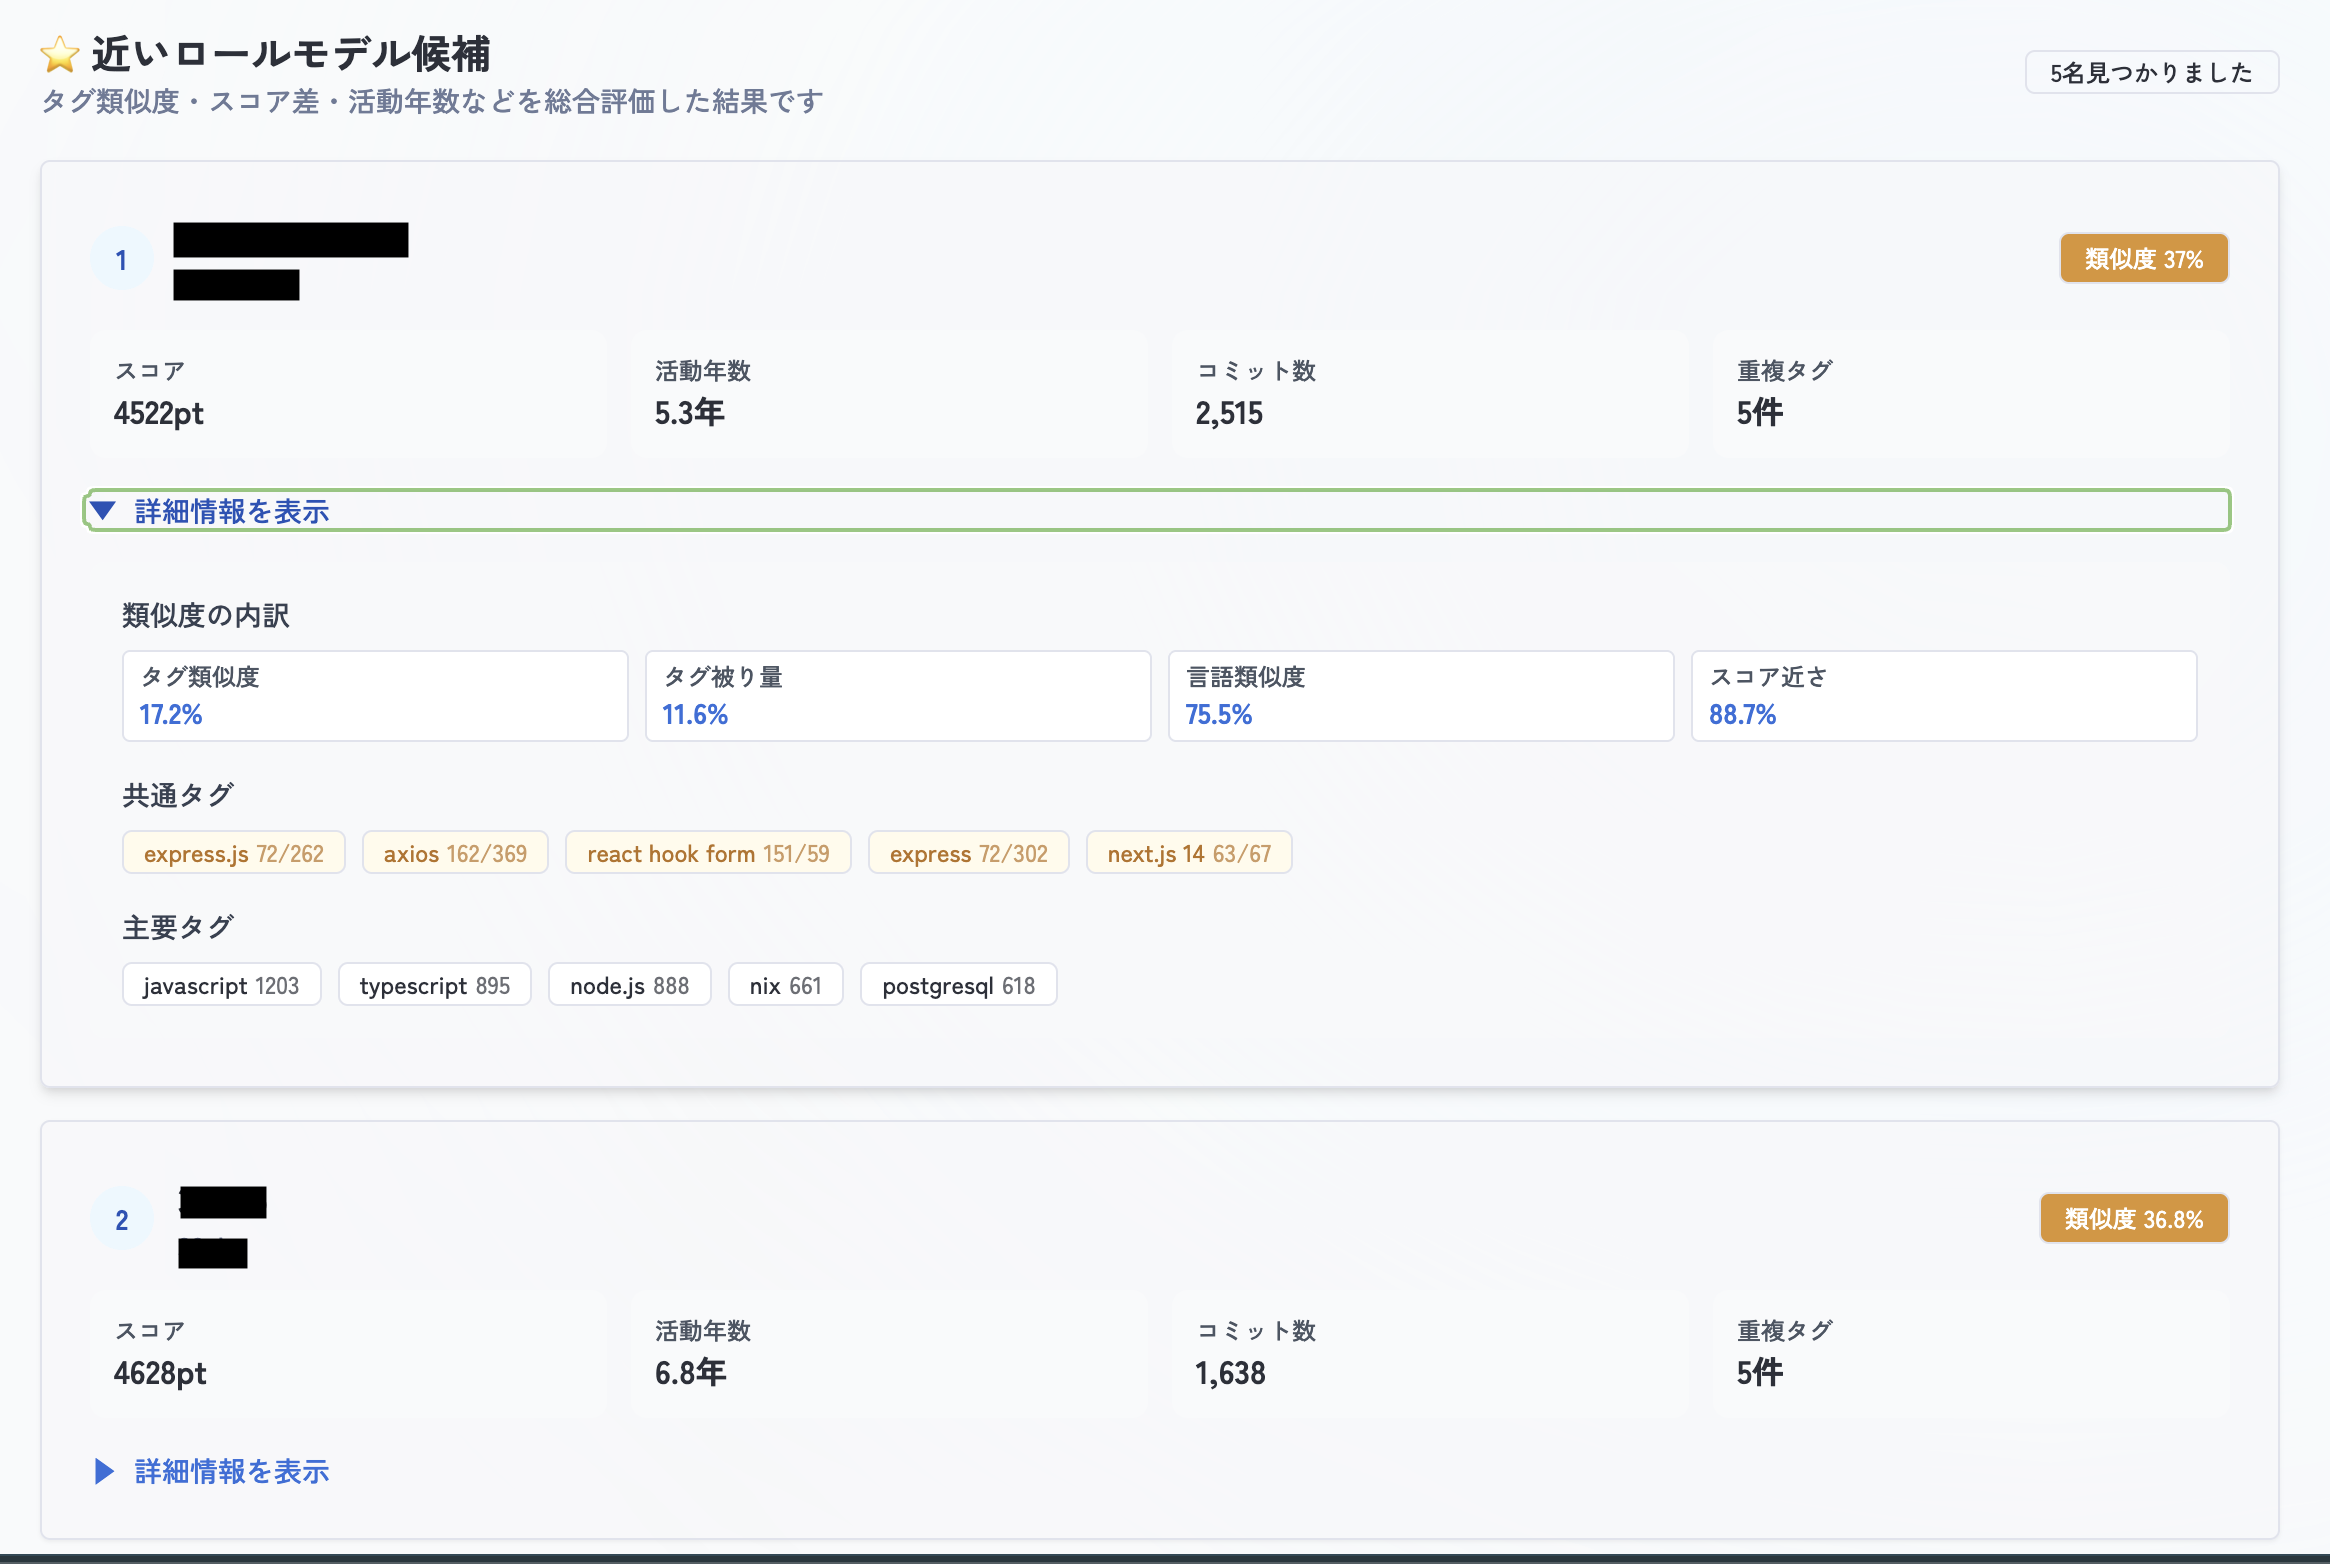Click the rank 2 circle badge

coord(121,1220)
